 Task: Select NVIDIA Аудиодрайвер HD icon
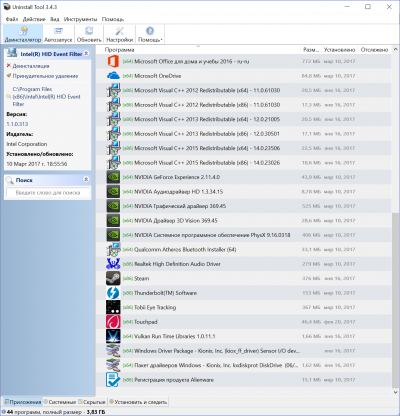[113, 192]
